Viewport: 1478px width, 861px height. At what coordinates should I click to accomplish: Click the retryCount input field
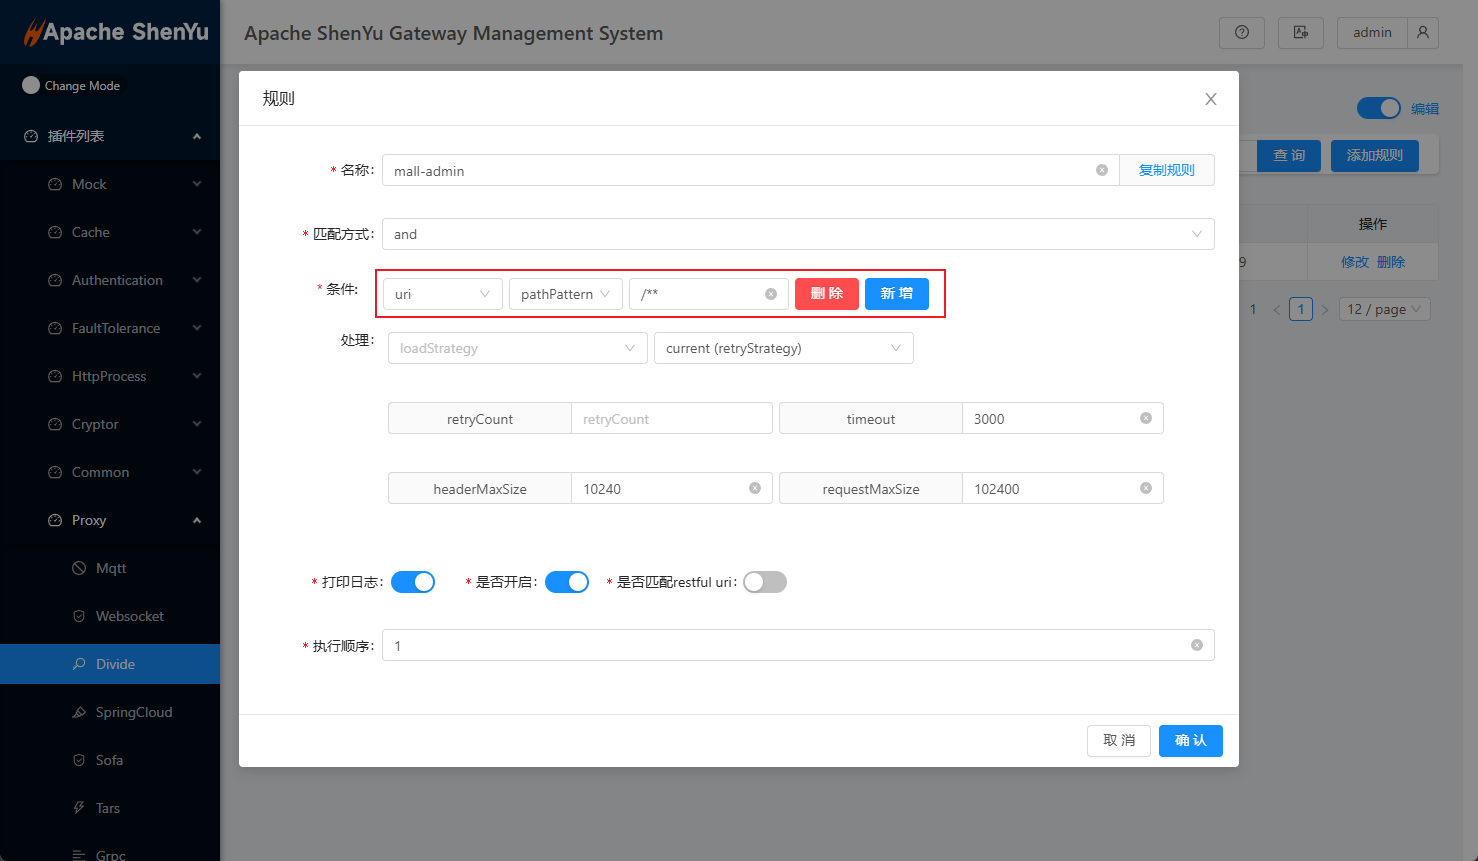click(x=671, y=419)
